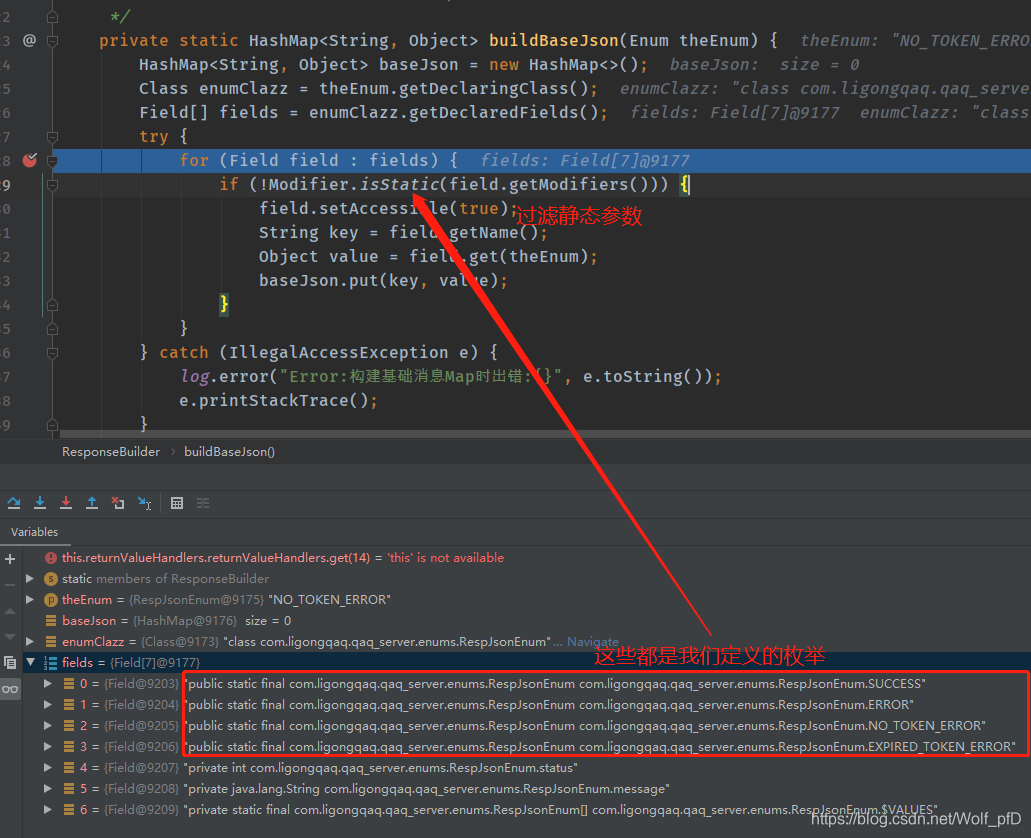Click the move watch down arrow
Image resolution: width=1031 pixels, height=838 pixels.
[x=10, y=637]
